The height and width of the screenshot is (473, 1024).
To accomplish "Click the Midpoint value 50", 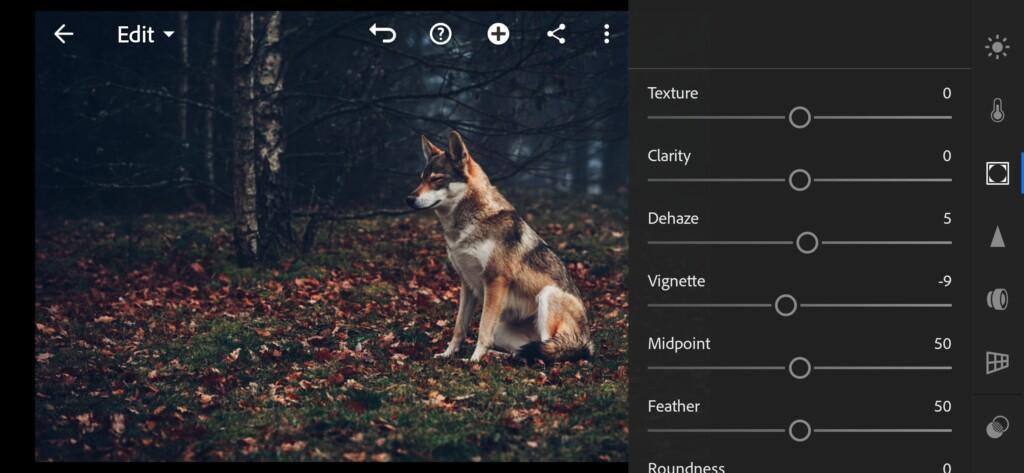I will (x=942, y=344).
